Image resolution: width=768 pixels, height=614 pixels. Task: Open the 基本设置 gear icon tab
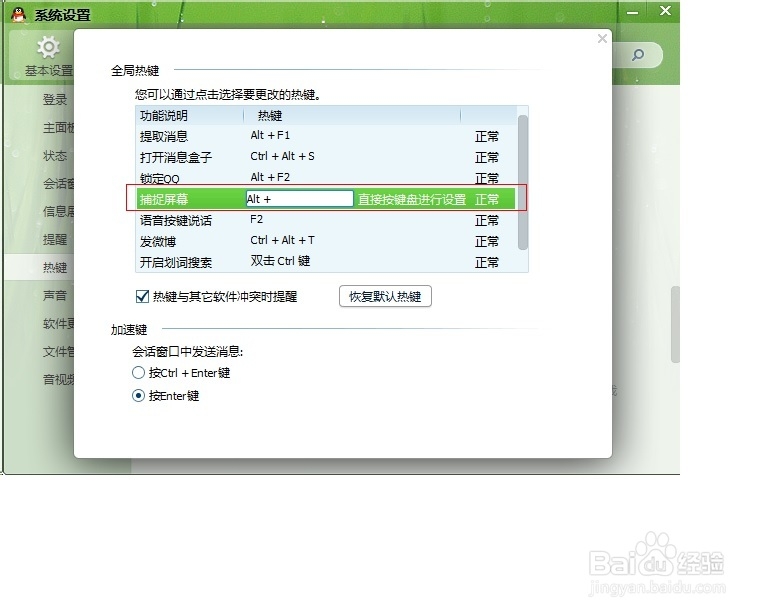pos(48,56)
